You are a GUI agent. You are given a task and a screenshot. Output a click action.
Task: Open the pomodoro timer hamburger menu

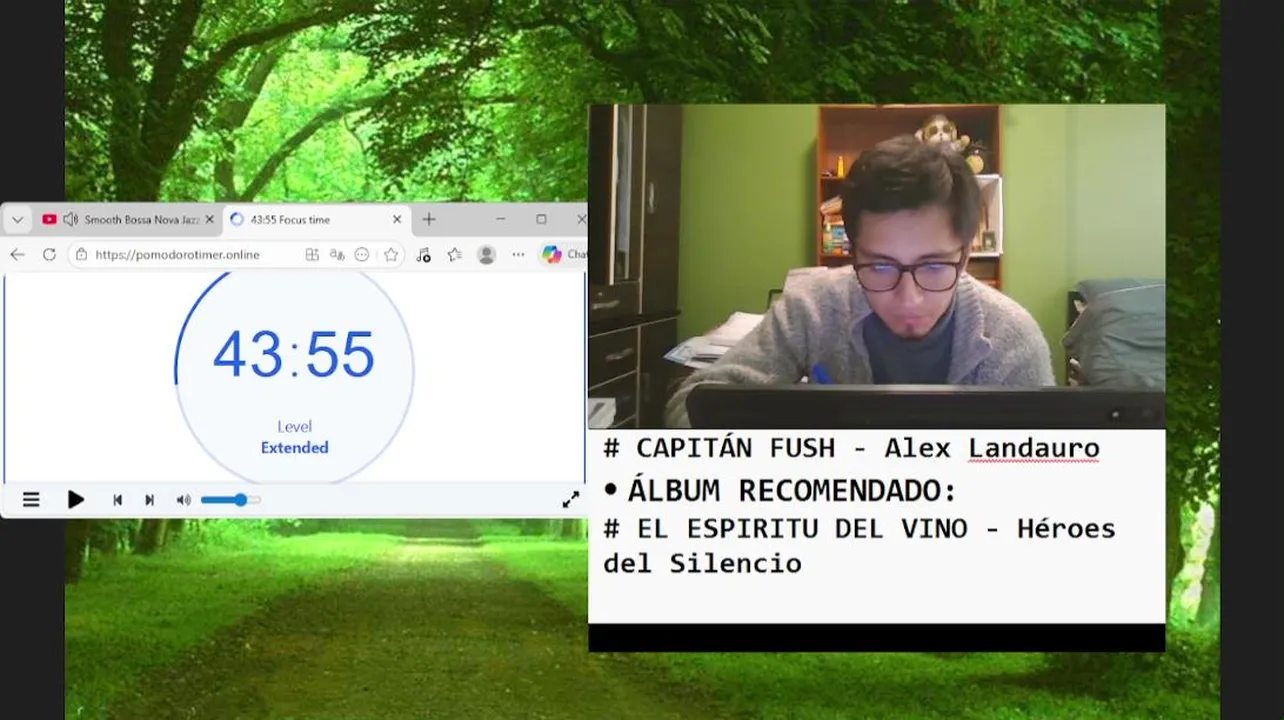click(31, 499)
